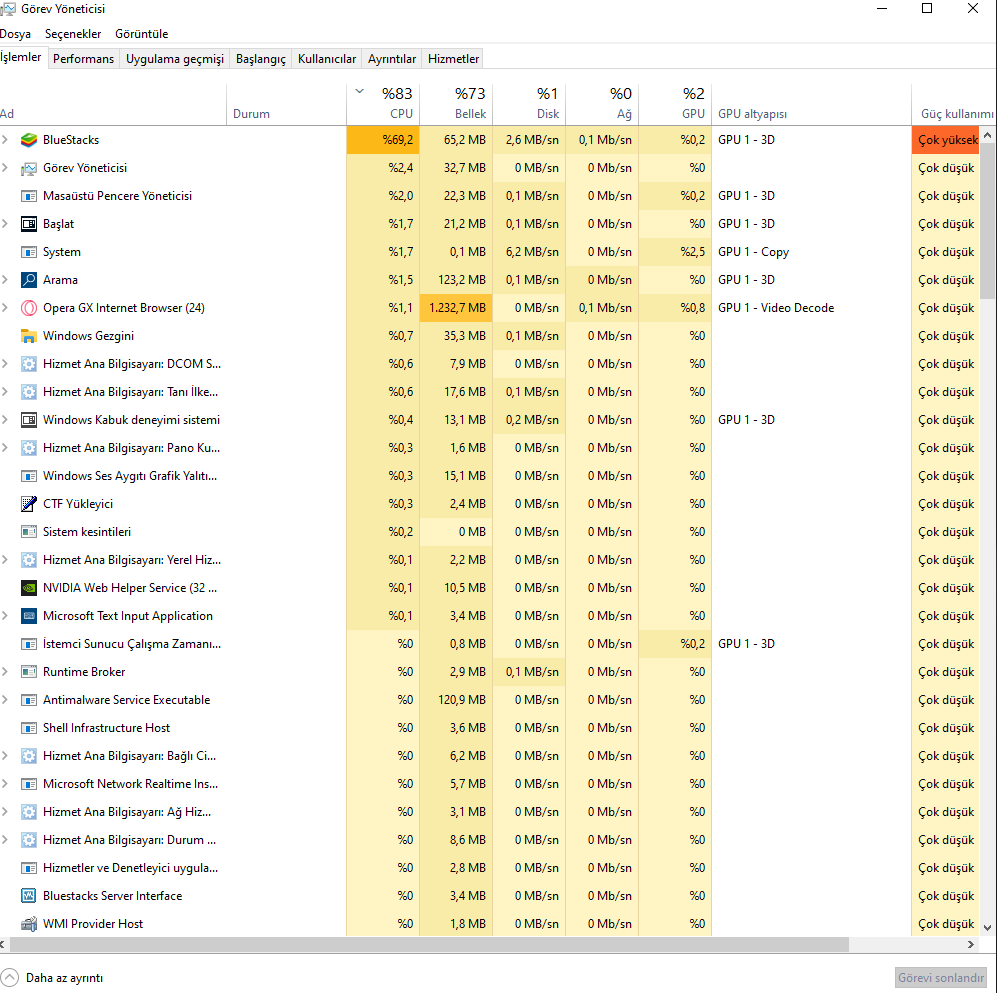
Task: Sort by the Durum column header
Action: [286, 104]
